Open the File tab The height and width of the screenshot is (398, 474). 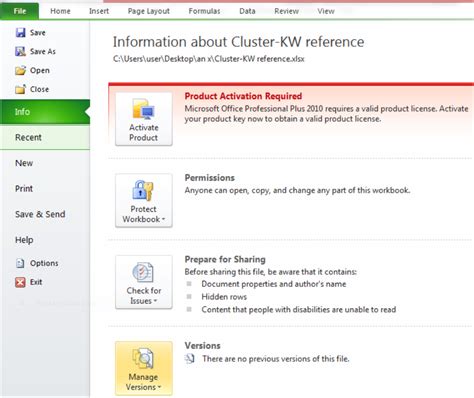19,11
